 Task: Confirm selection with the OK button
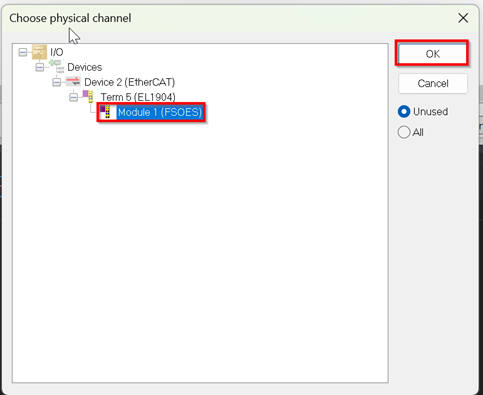(x=432, y=53)
